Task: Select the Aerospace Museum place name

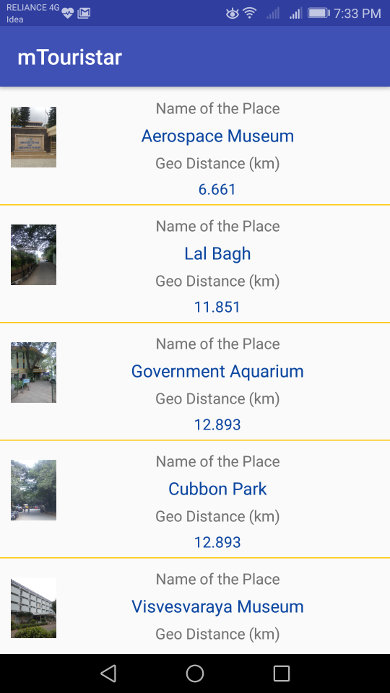Action: point(218,136)
